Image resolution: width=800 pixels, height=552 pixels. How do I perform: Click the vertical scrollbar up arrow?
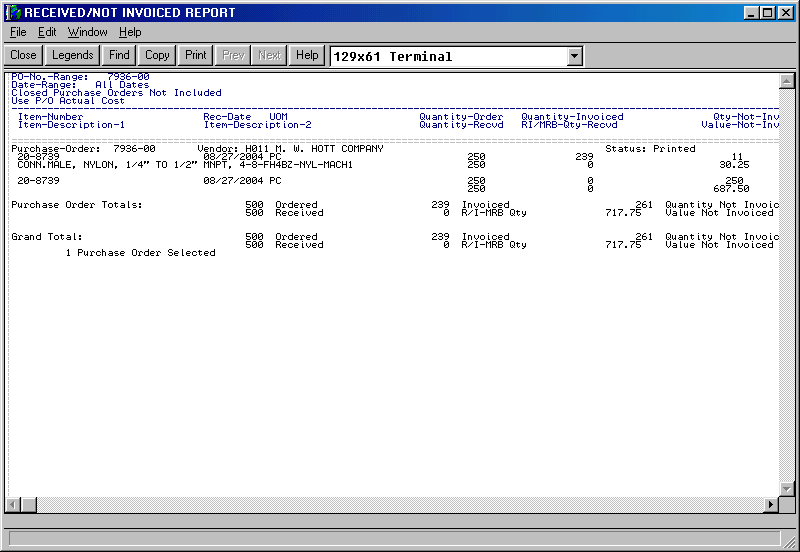[786, 81]
